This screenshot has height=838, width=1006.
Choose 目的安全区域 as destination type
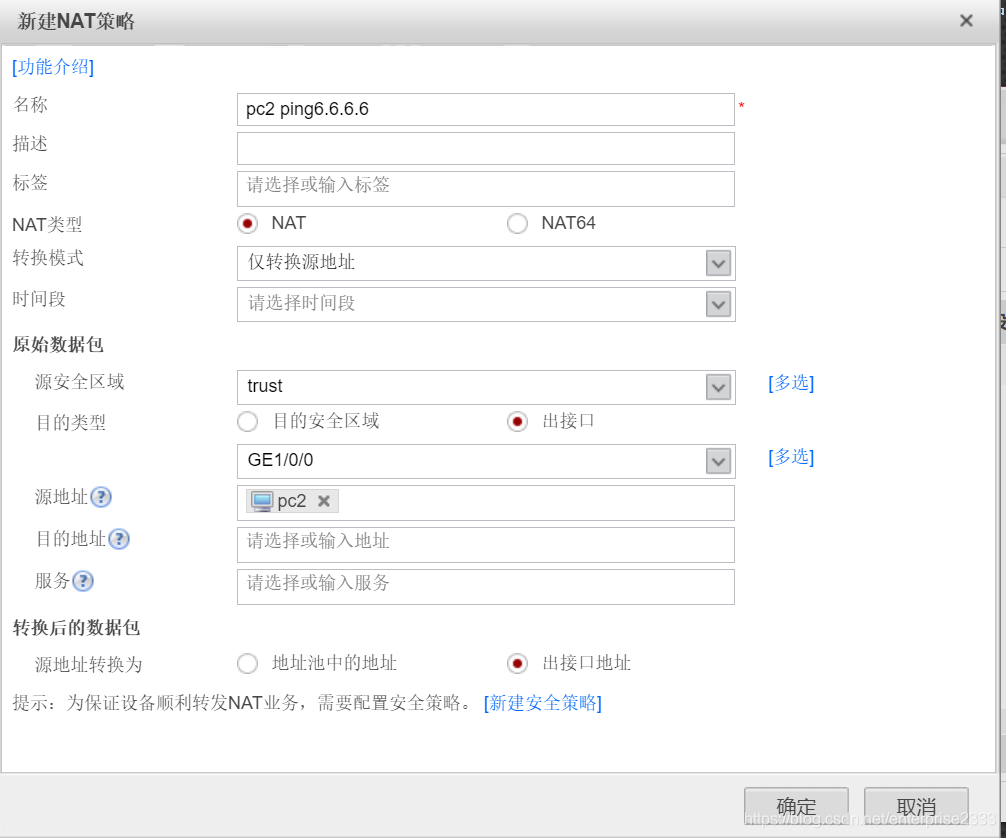point(248,422)
